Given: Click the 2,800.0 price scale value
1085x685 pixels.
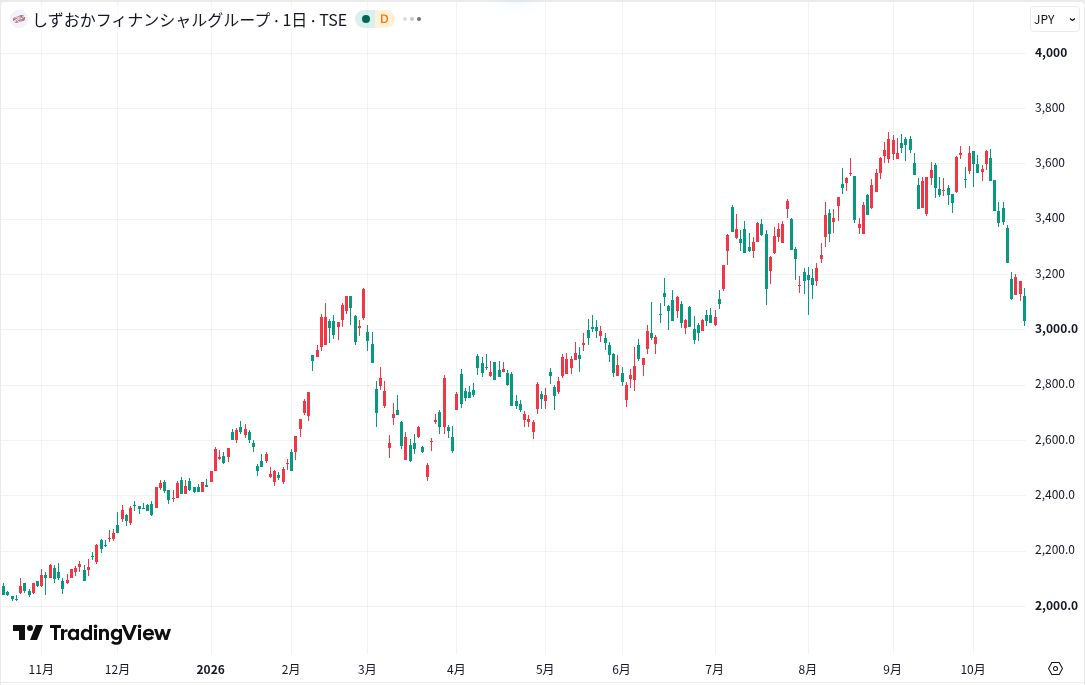Looking at the screenshot, I should (x=1055, y=384).
